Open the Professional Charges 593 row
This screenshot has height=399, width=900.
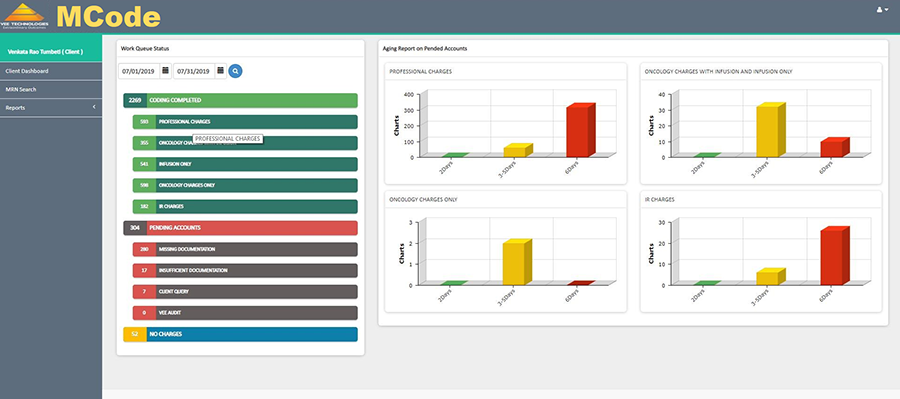pos(245,122)
